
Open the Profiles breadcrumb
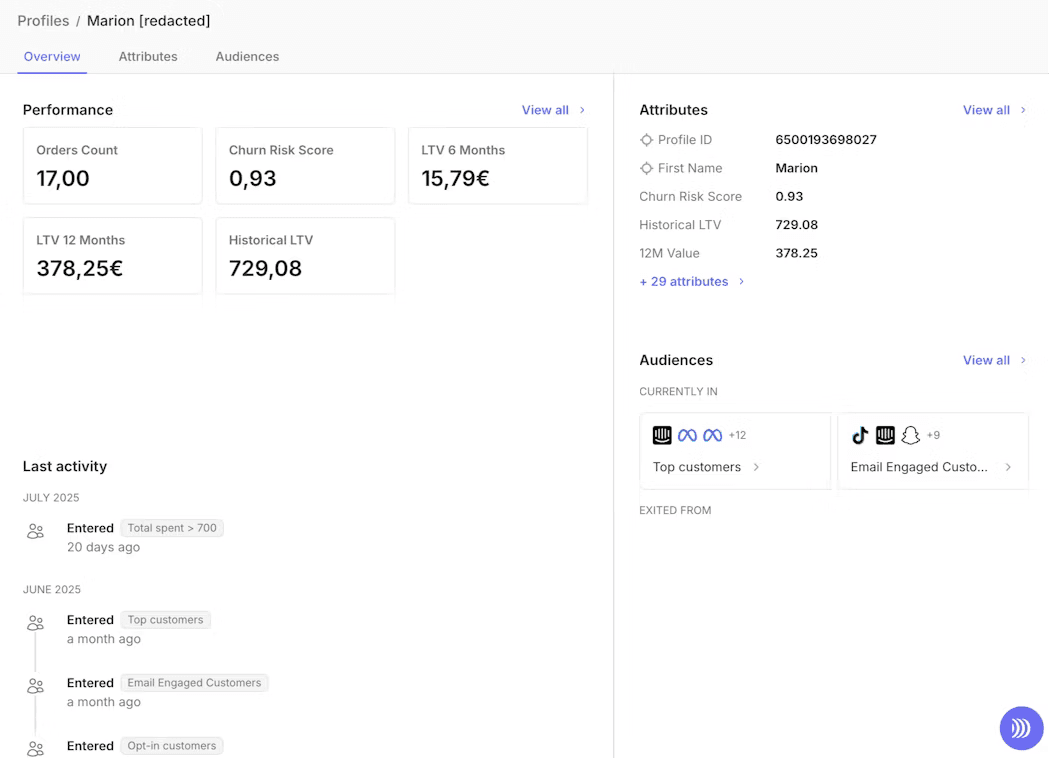click(x=43, y=20)
